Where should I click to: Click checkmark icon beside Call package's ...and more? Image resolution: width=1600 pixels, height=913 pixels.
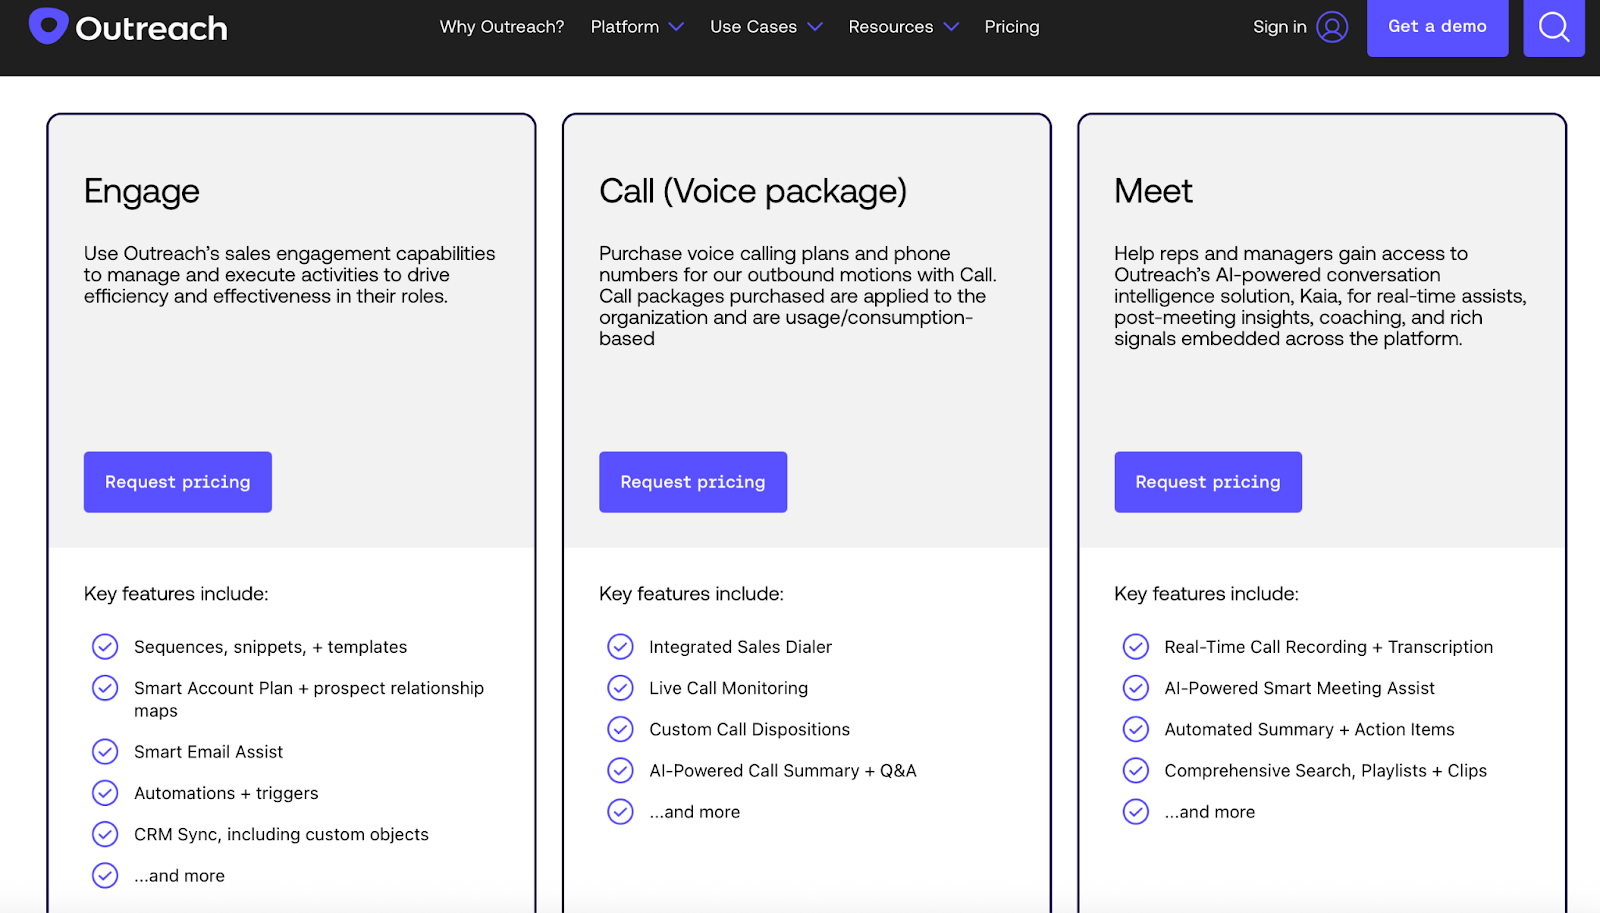pyautogui.click(x=620, y=811)
